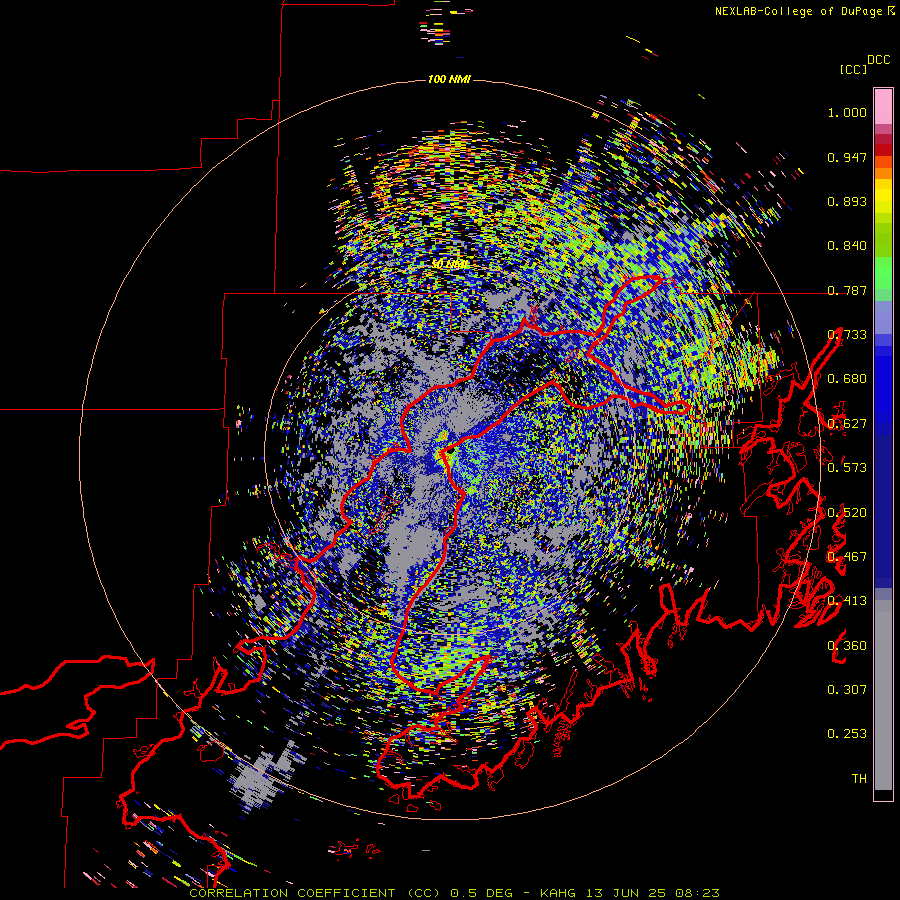Click the 100 NMI range ring label
The width and height of the screenshot is (900, 900).
[449, 79]
